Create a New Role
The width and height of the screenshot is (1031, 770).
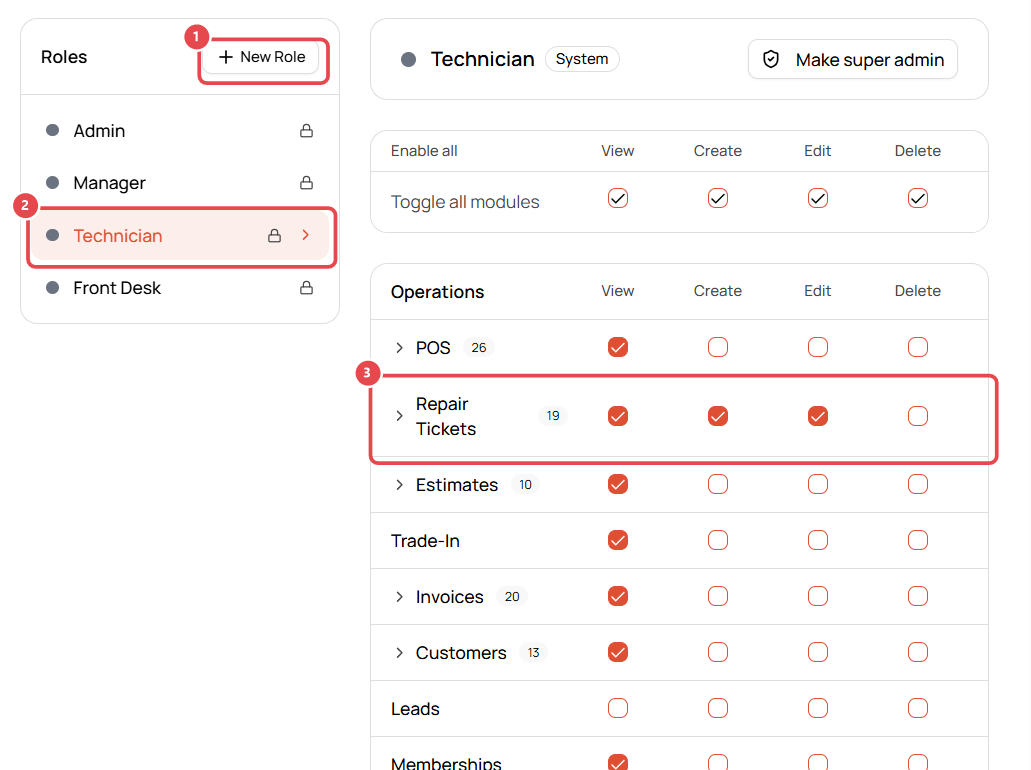(x=261, y=57)
